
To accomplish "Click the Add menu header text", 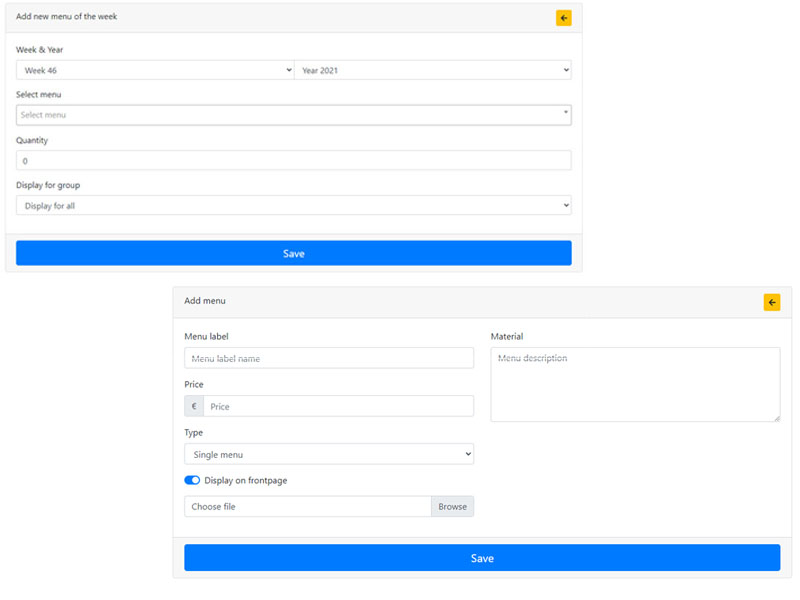I will pos(207,301).
